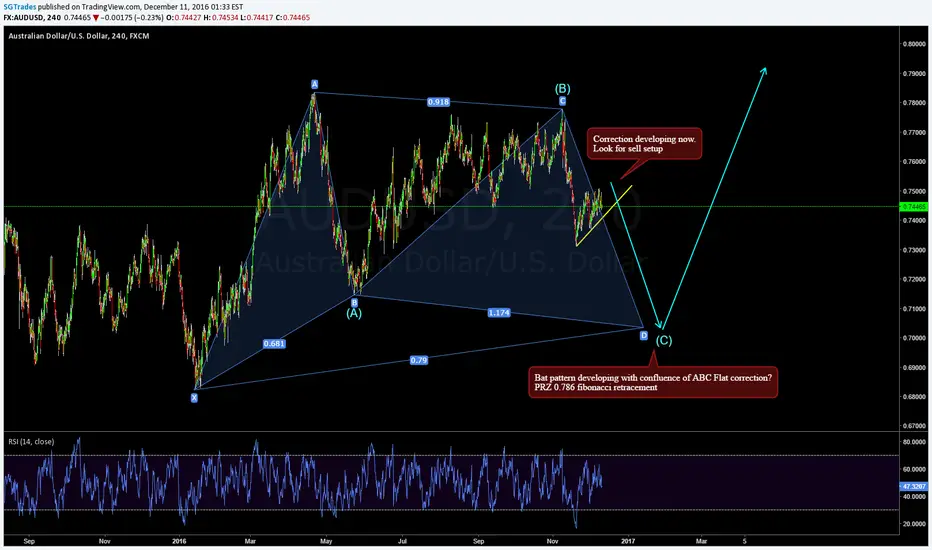Viewport: 932px width, 550px height.
Task: Click the 0.70000 price axis label
Action: coord(915,338)
